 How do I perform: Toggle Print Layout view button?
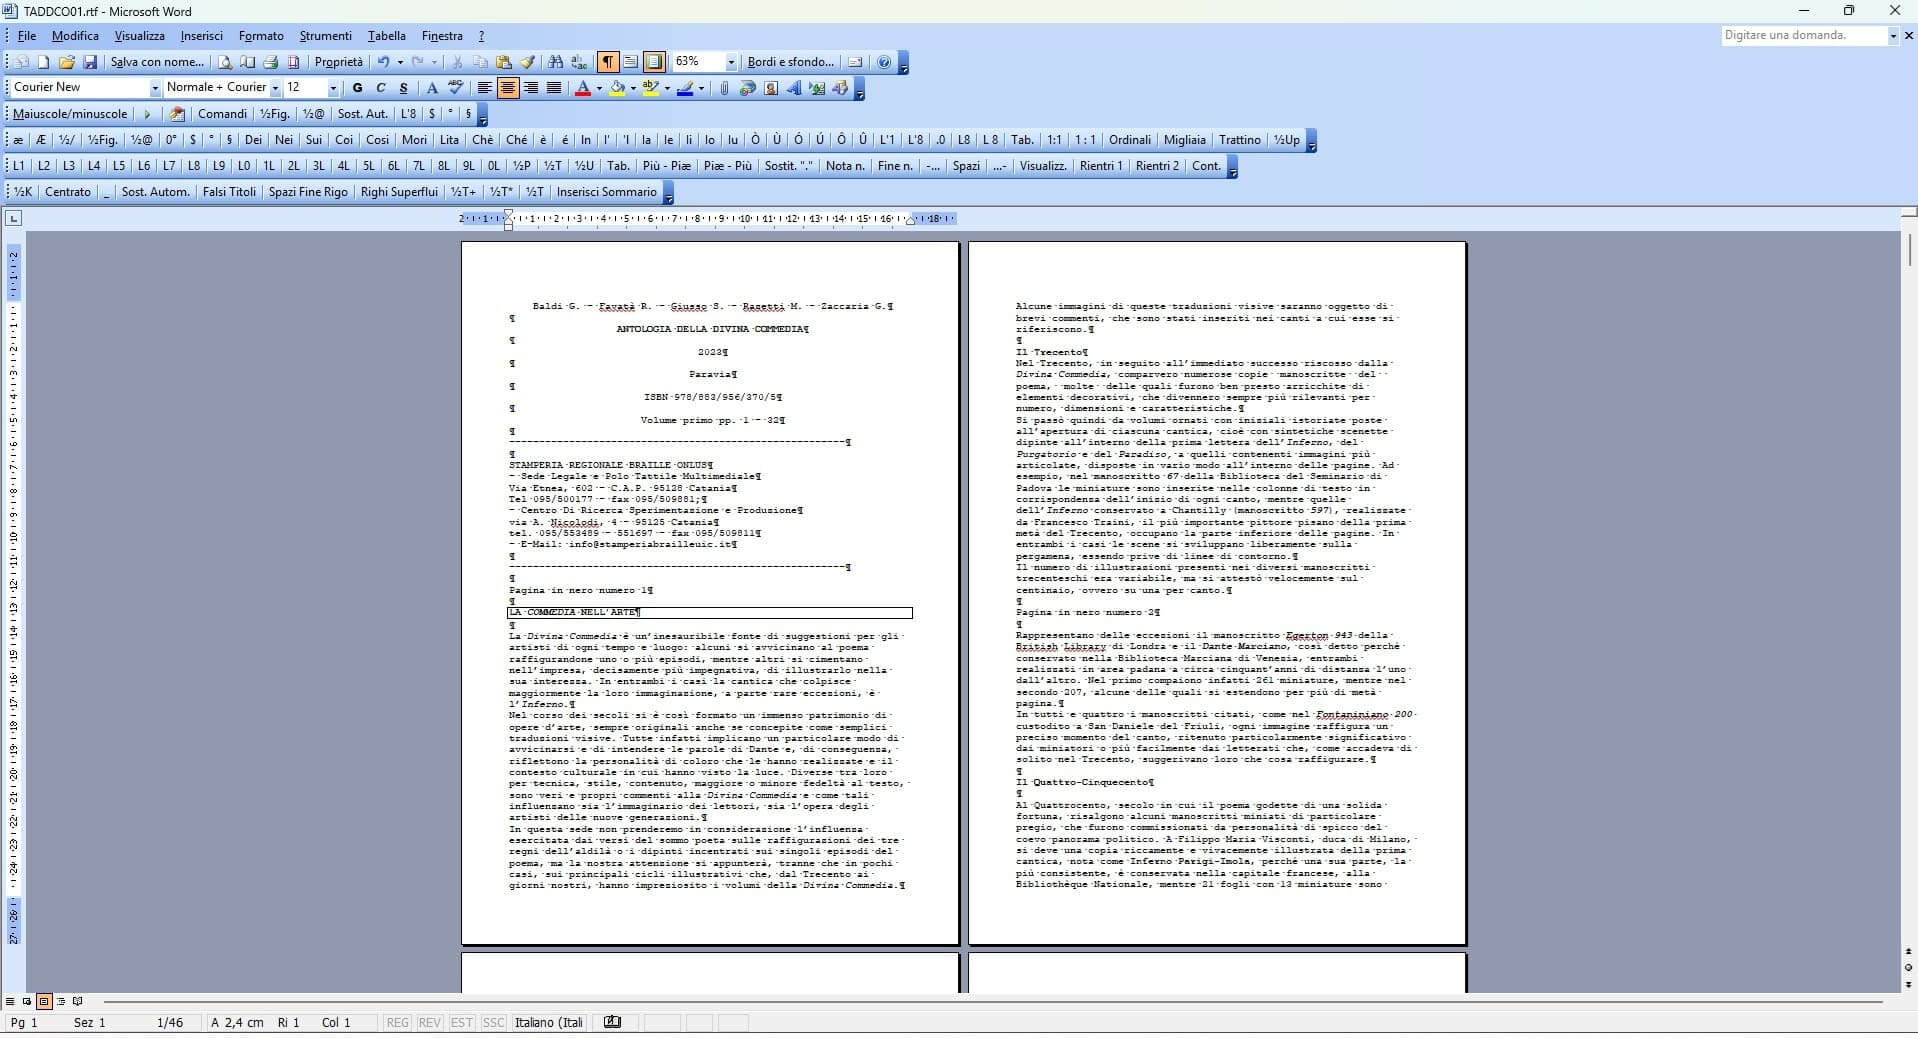point(44,1001)
